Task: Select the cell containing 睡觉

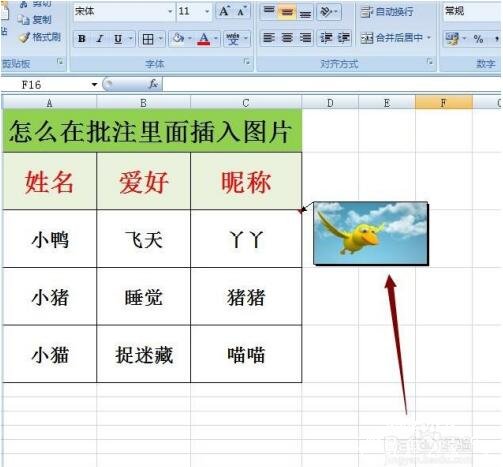Action: (143, 296)
